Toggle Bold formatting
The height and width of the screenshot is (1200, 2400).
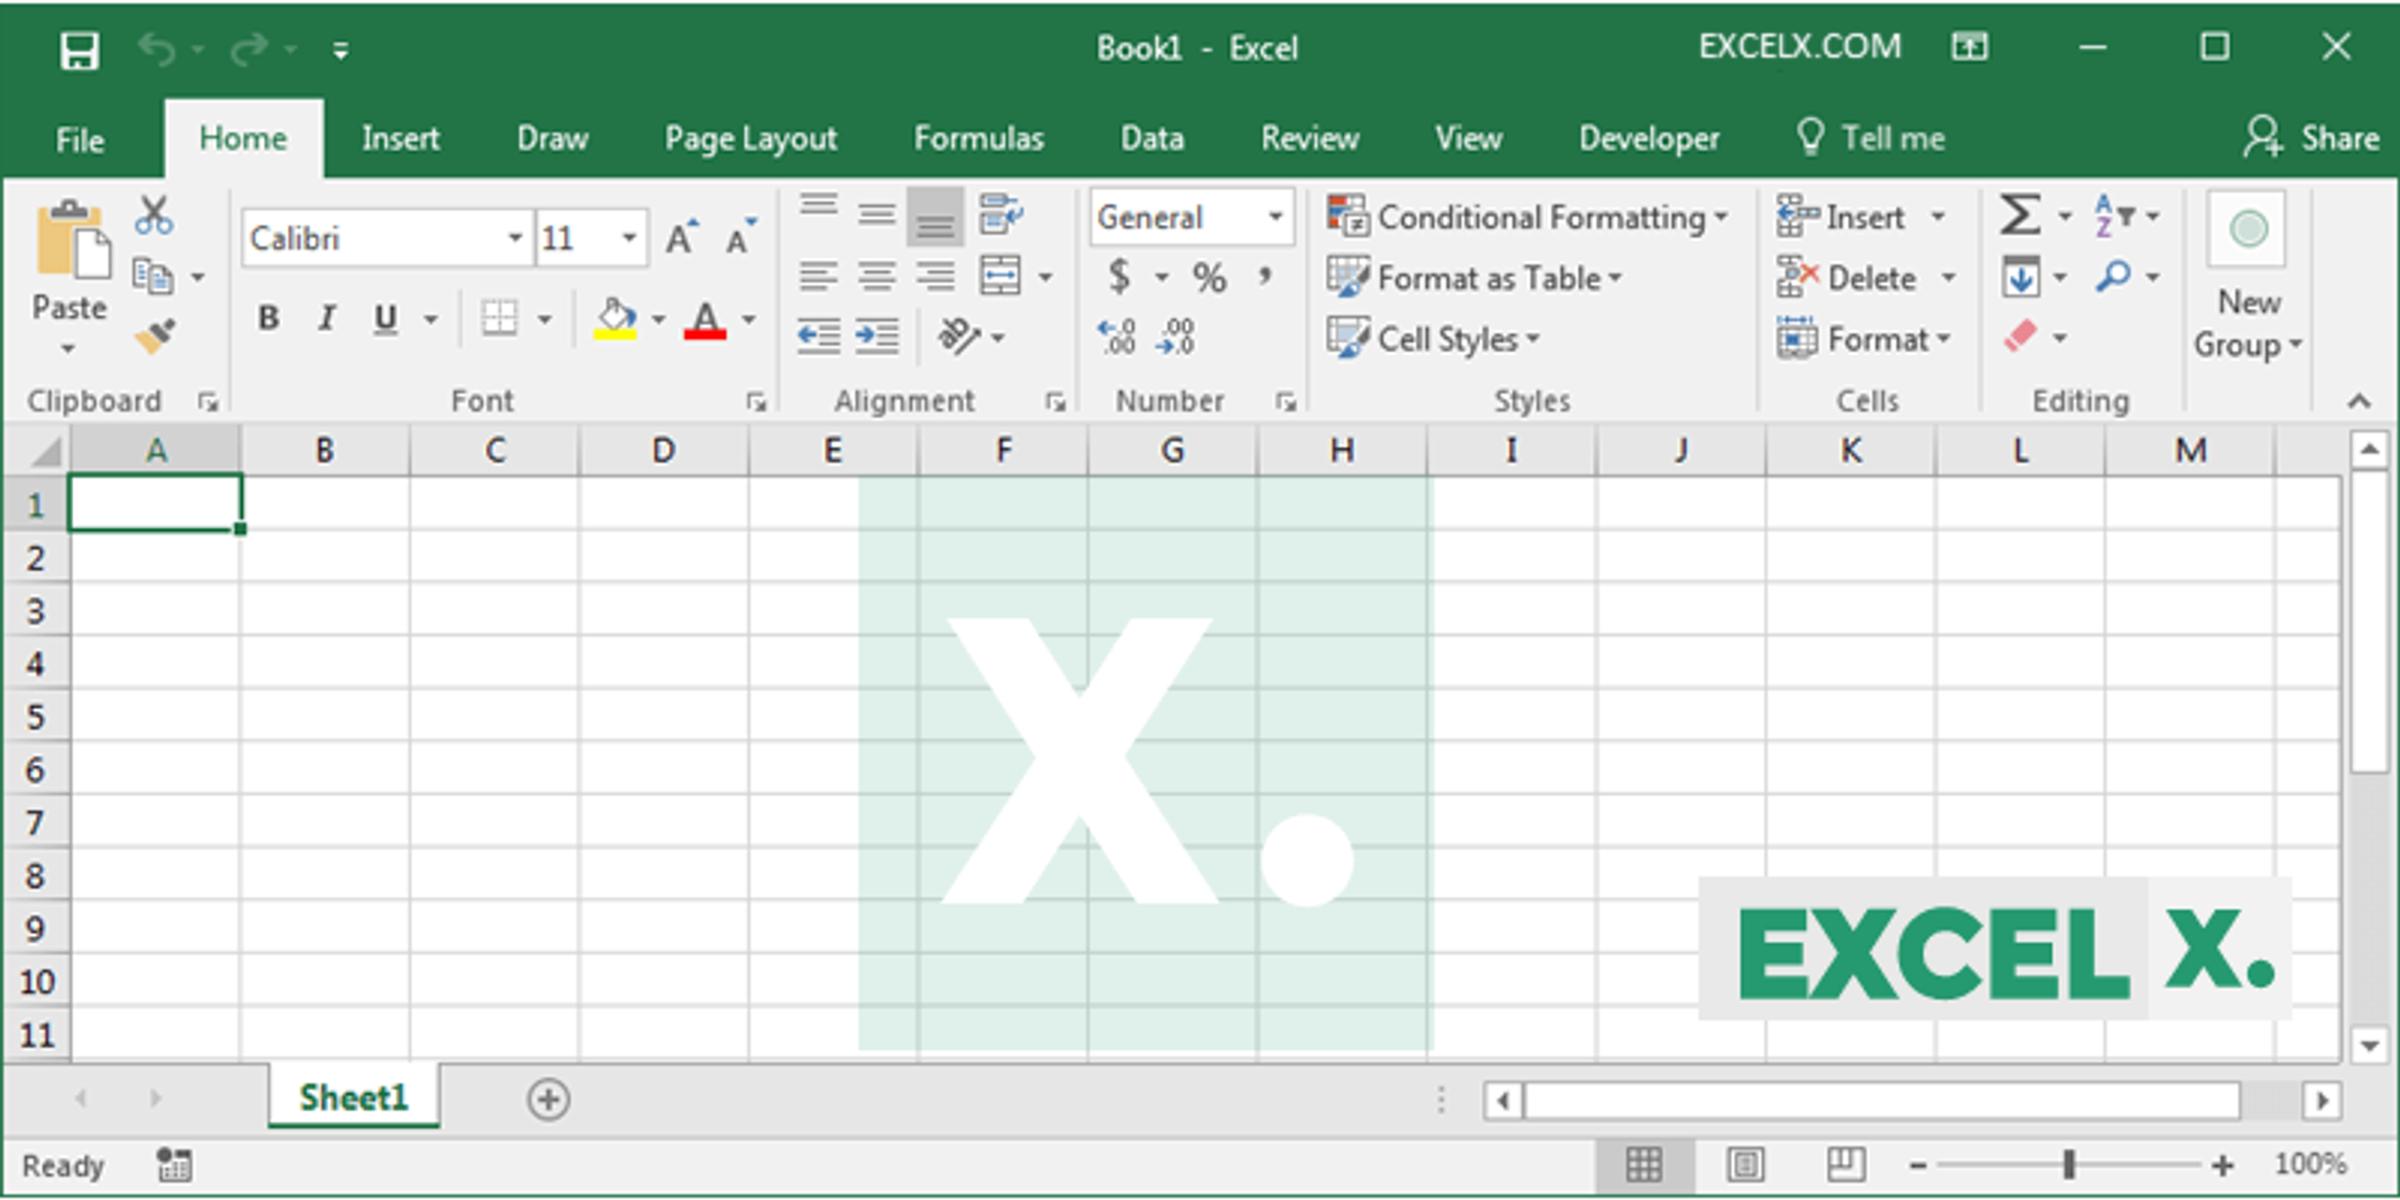point(268,319)
